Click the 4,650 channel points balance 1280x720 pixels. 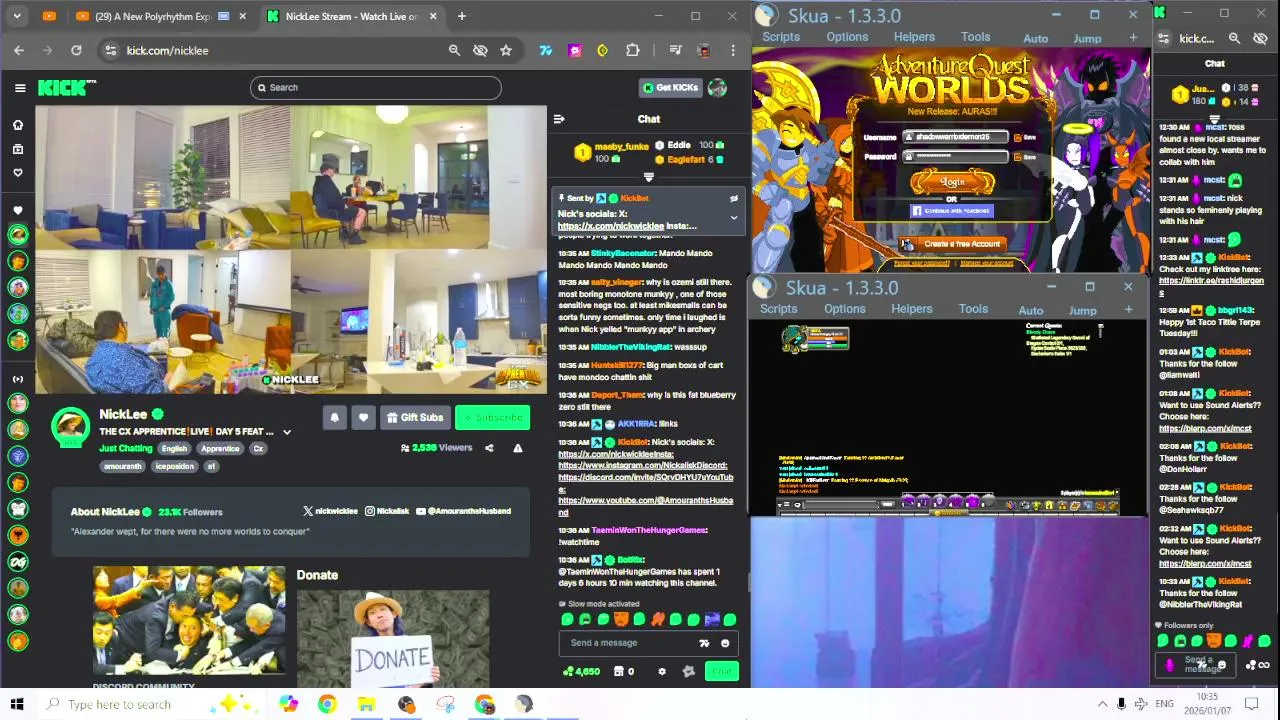pos(581,672)
